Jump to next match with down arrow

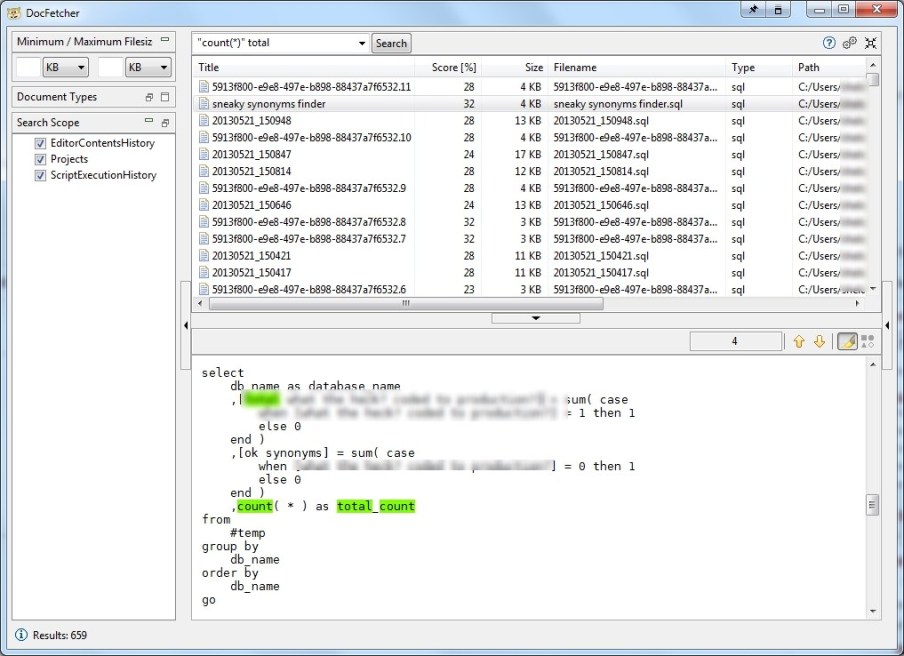818,341
